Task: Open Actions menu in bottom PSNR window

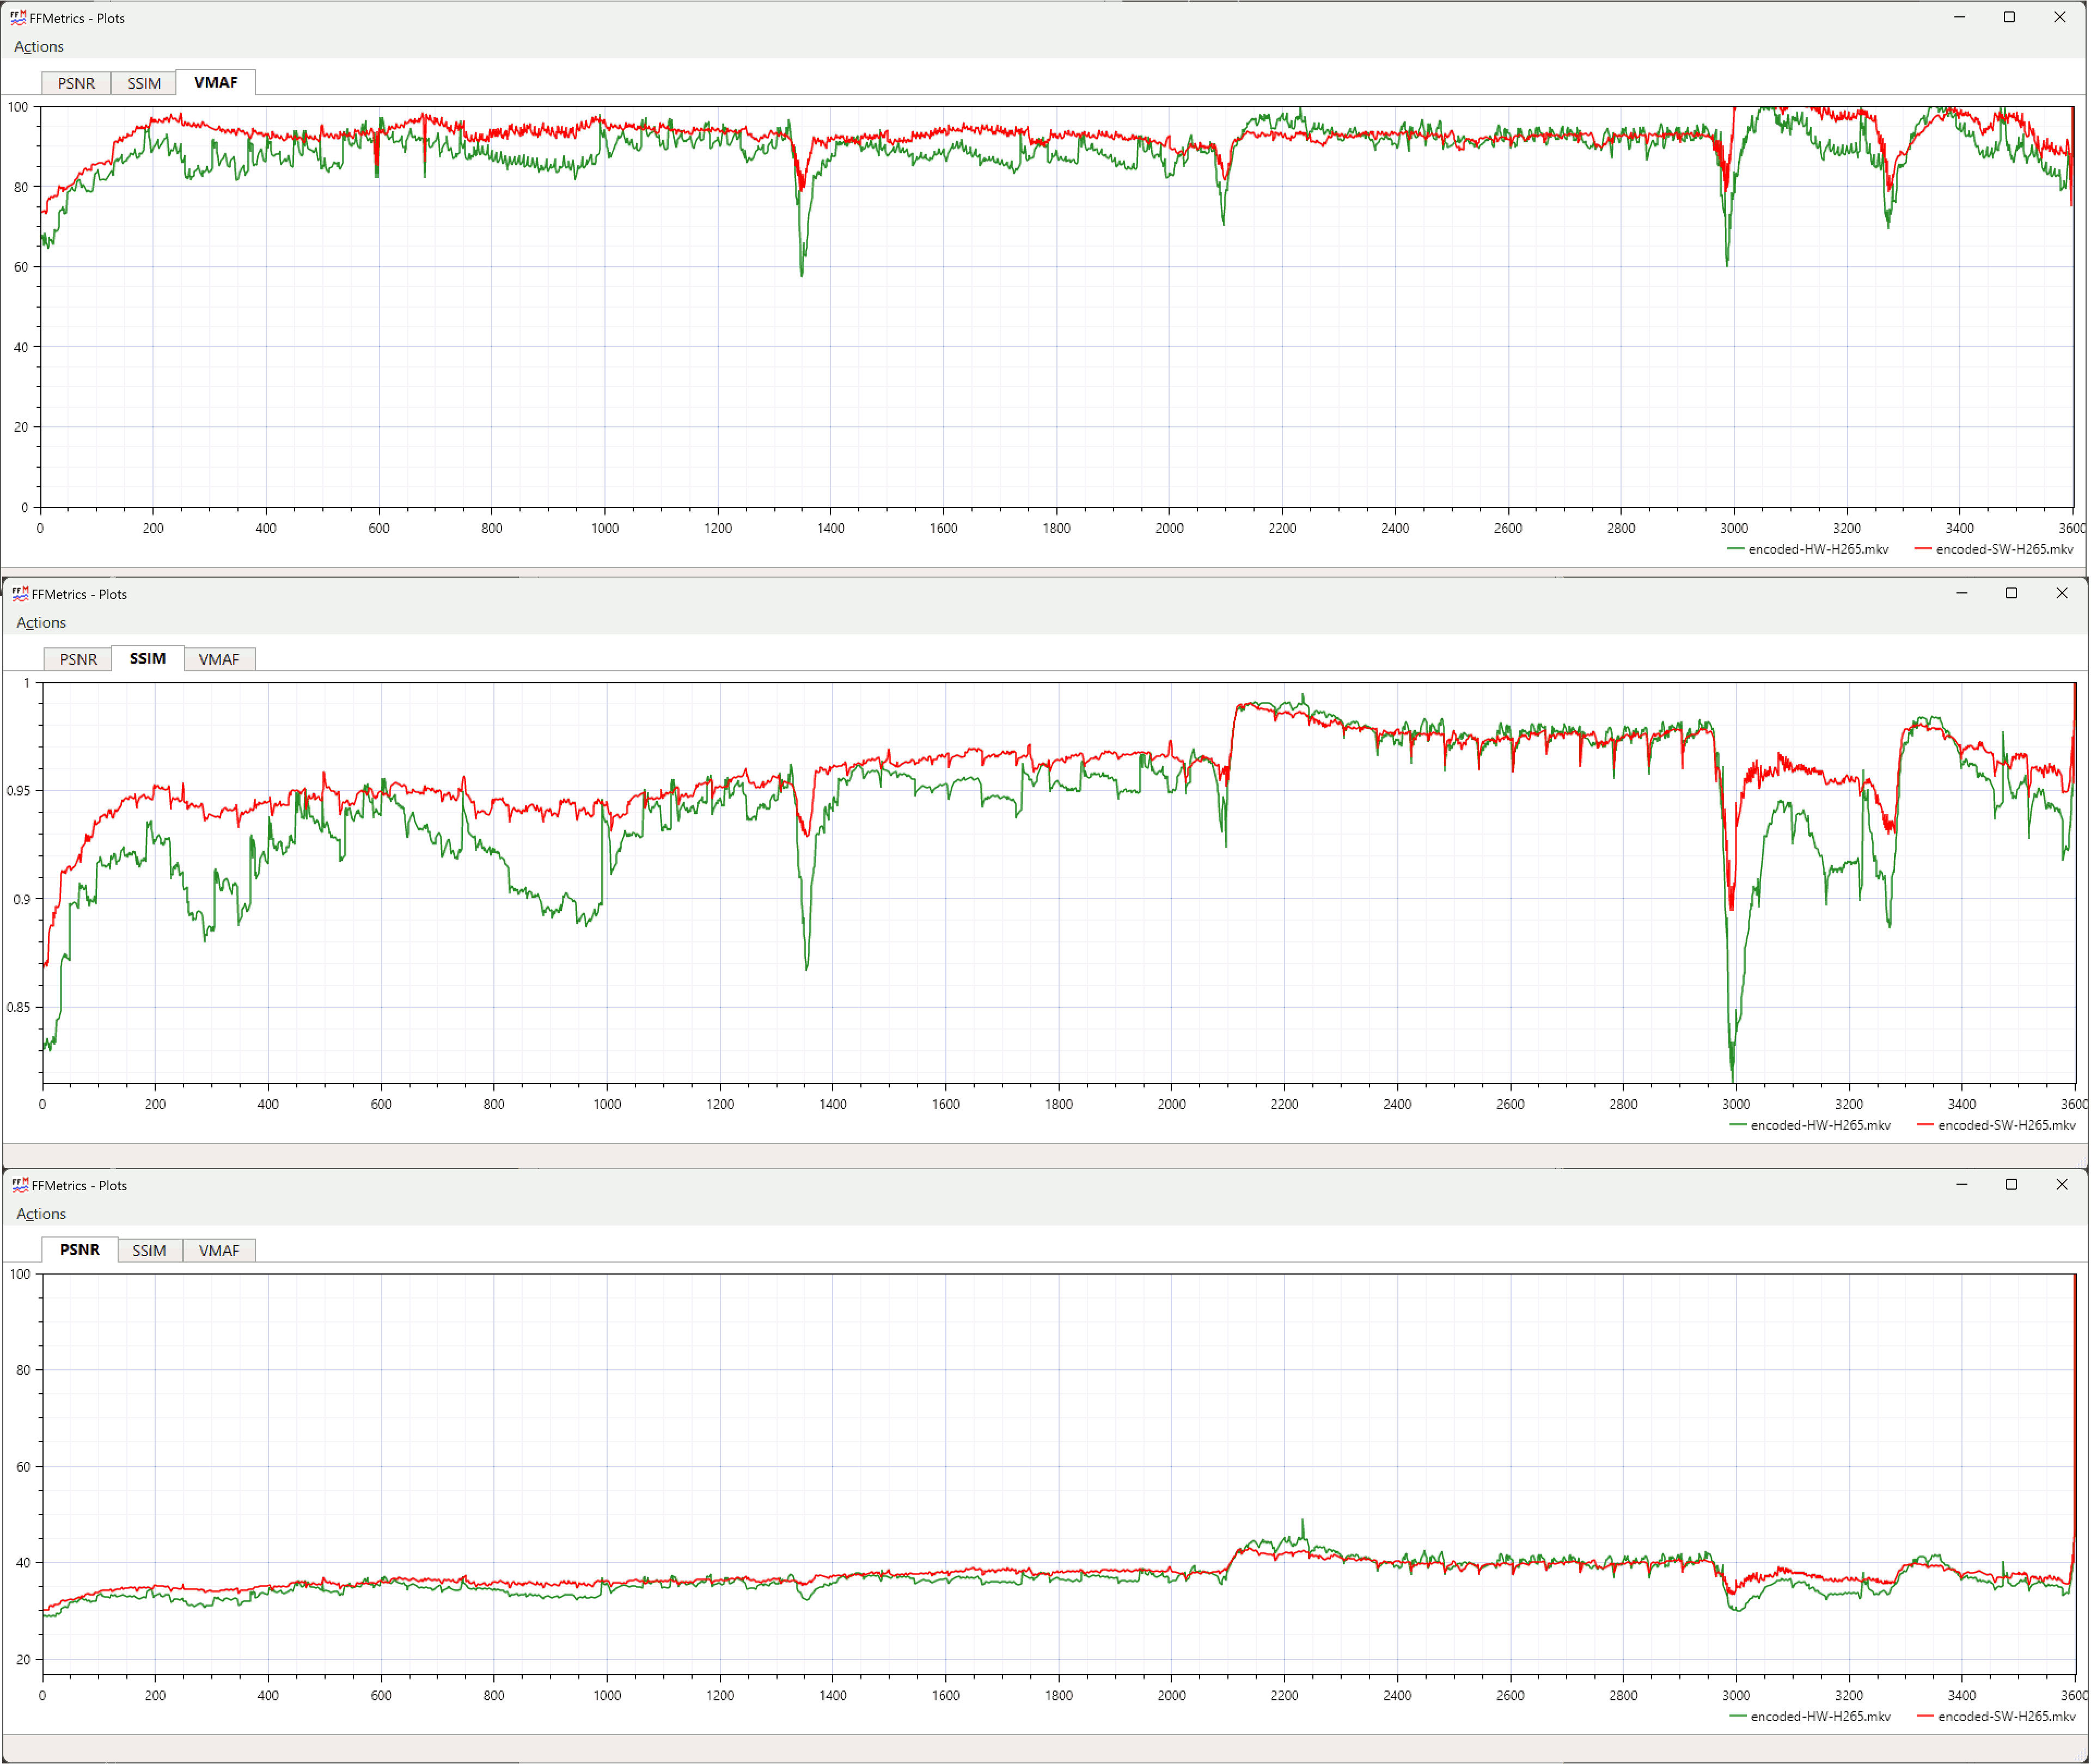Action: click(41, 1214)
